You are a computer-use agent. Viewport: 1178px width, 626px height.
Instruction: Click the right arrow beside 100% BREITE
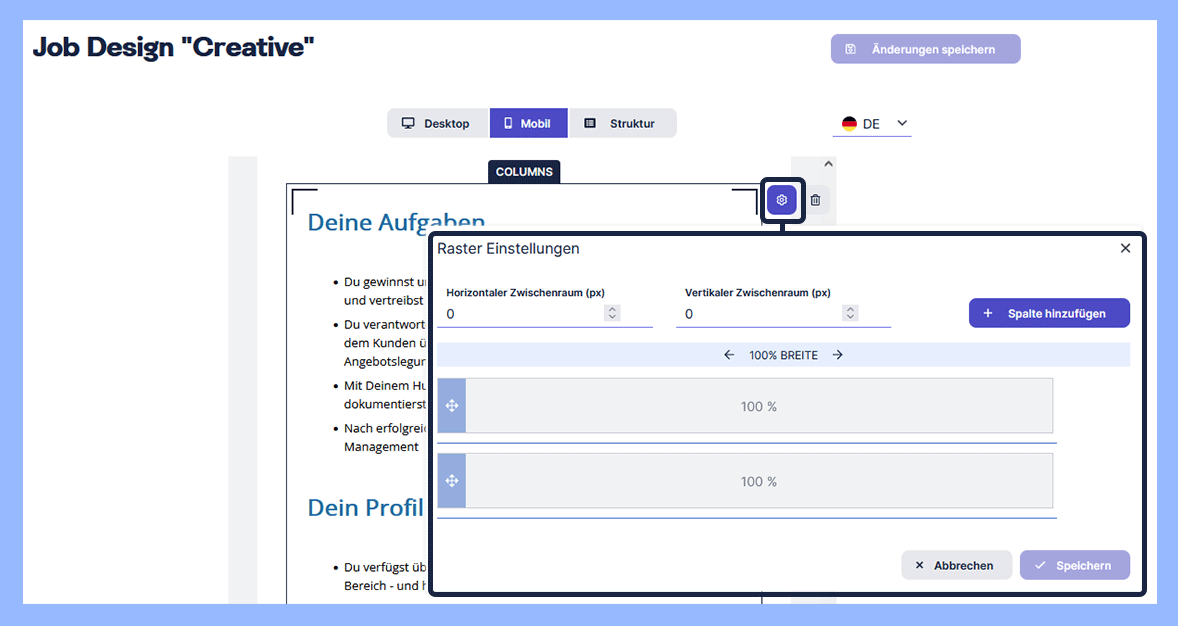point(837,354)
